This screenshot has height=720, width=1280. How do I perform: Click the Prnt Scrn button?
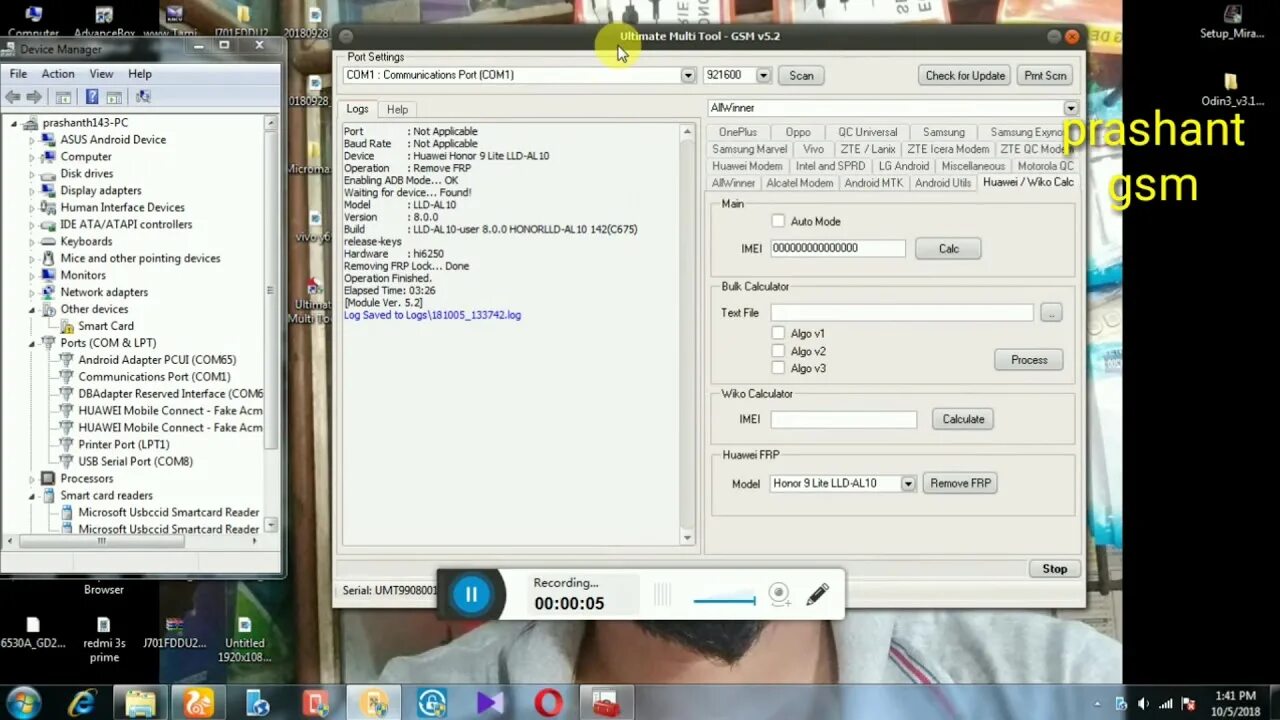(x=1045, y=75)
